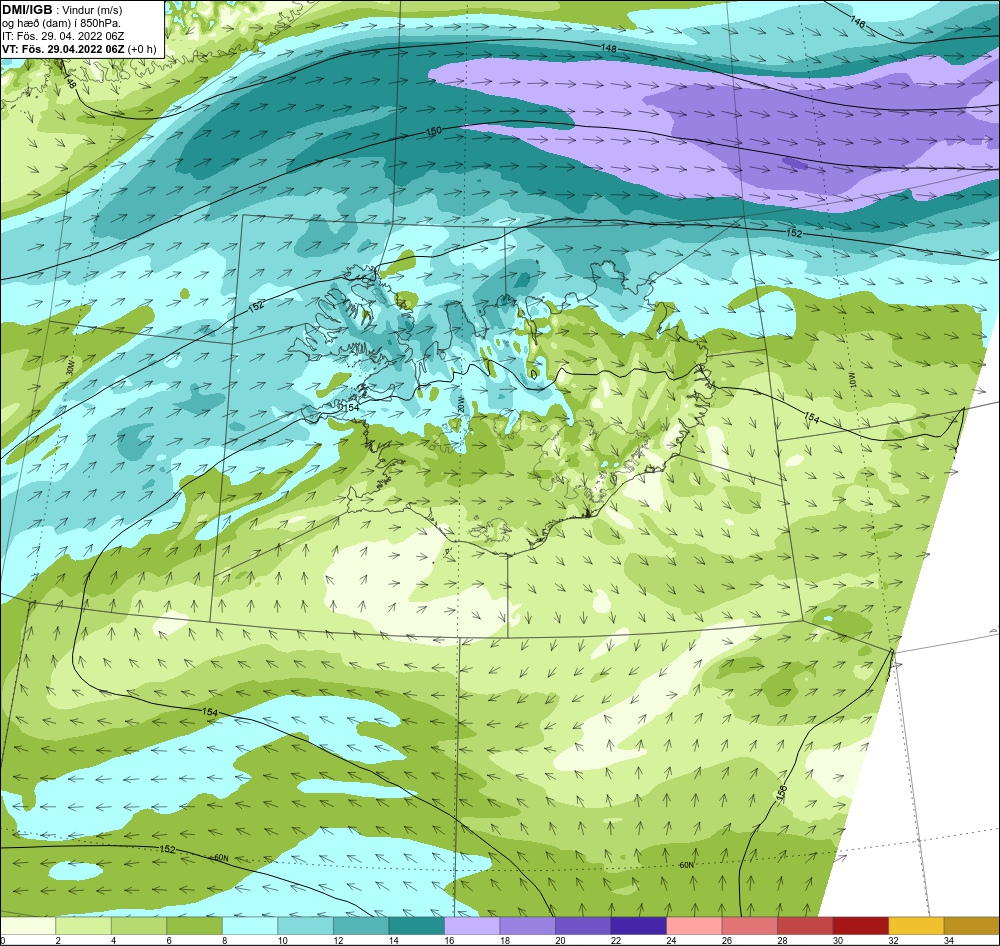Select the 4–6 m/s green legend swatch
Screen dimensions: 1000x946
pos(139,925)
